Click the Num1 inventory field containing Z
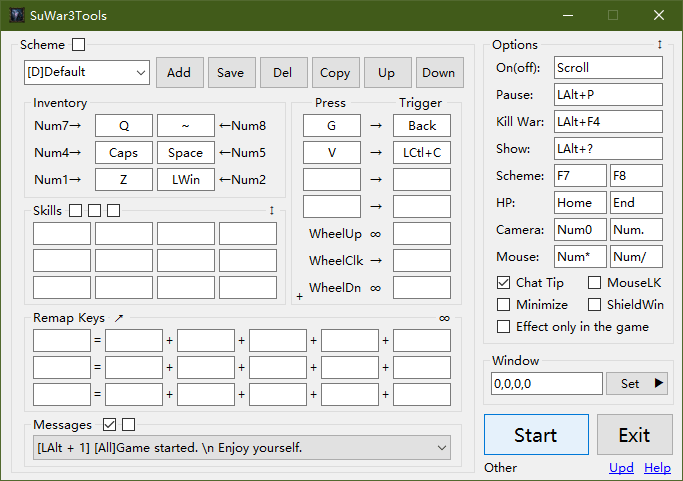This screenshot has height=481, width=683. coord(124,180)
